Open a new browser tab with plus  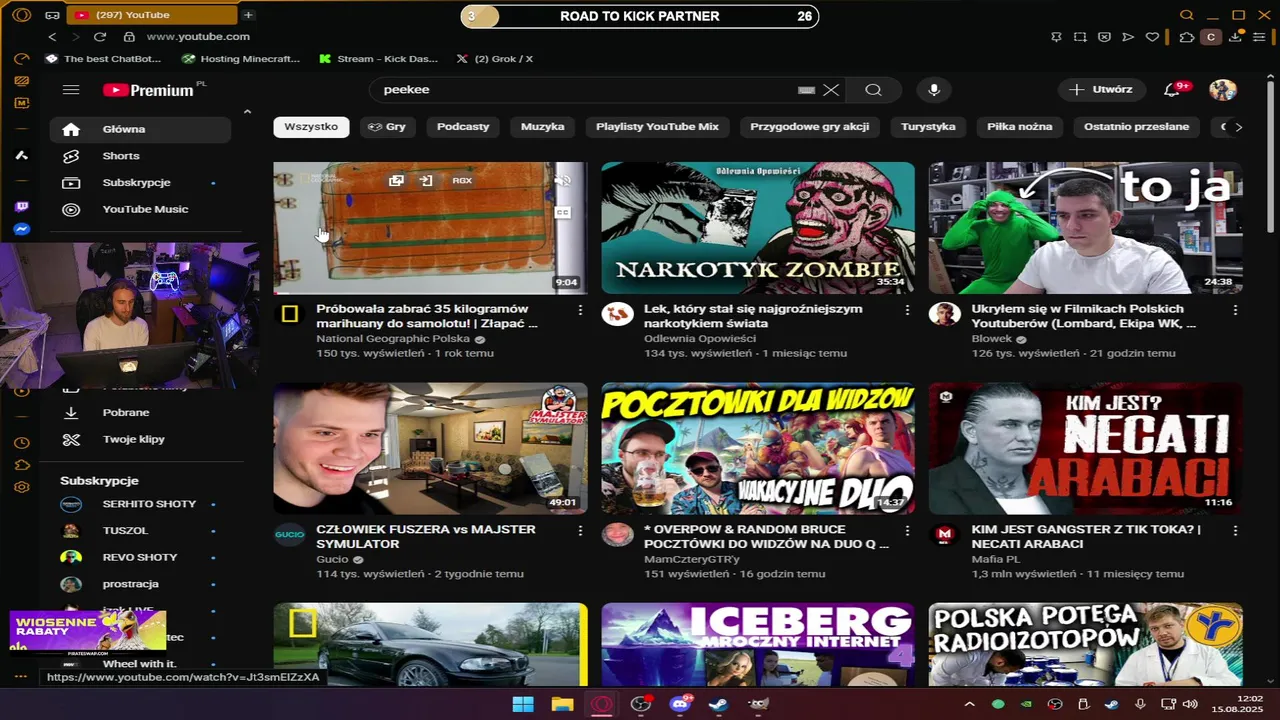coord(248,15)
